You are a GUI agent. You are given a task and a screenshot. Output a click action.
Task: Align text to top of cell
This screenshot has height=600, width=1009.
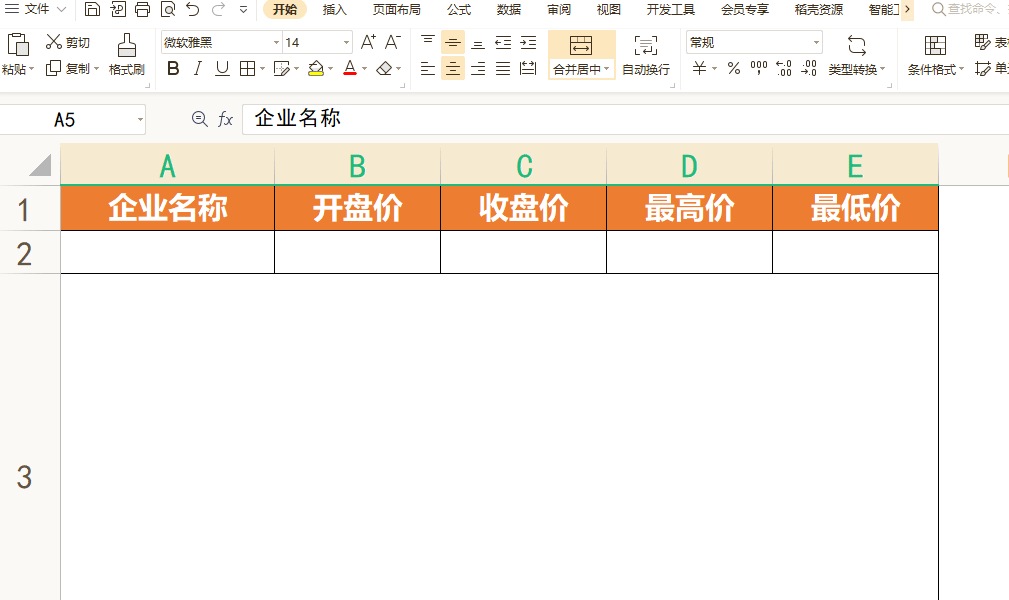tap(427, 42)
